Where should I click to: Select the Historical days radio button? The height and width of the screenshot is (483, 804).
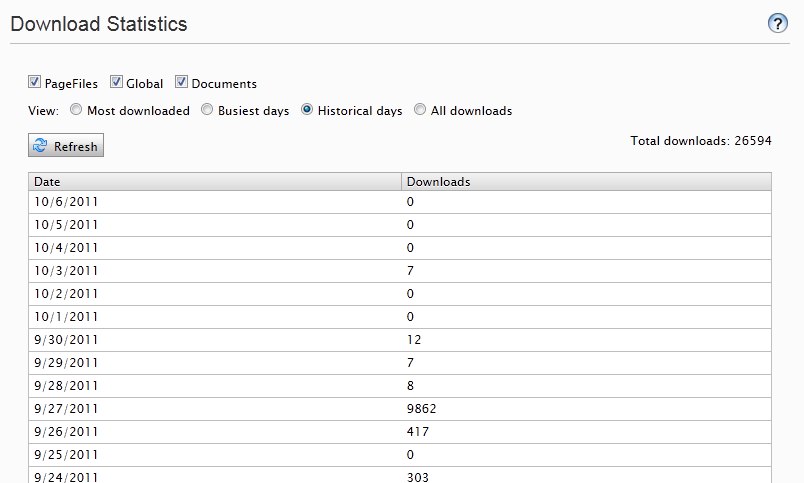308,110
